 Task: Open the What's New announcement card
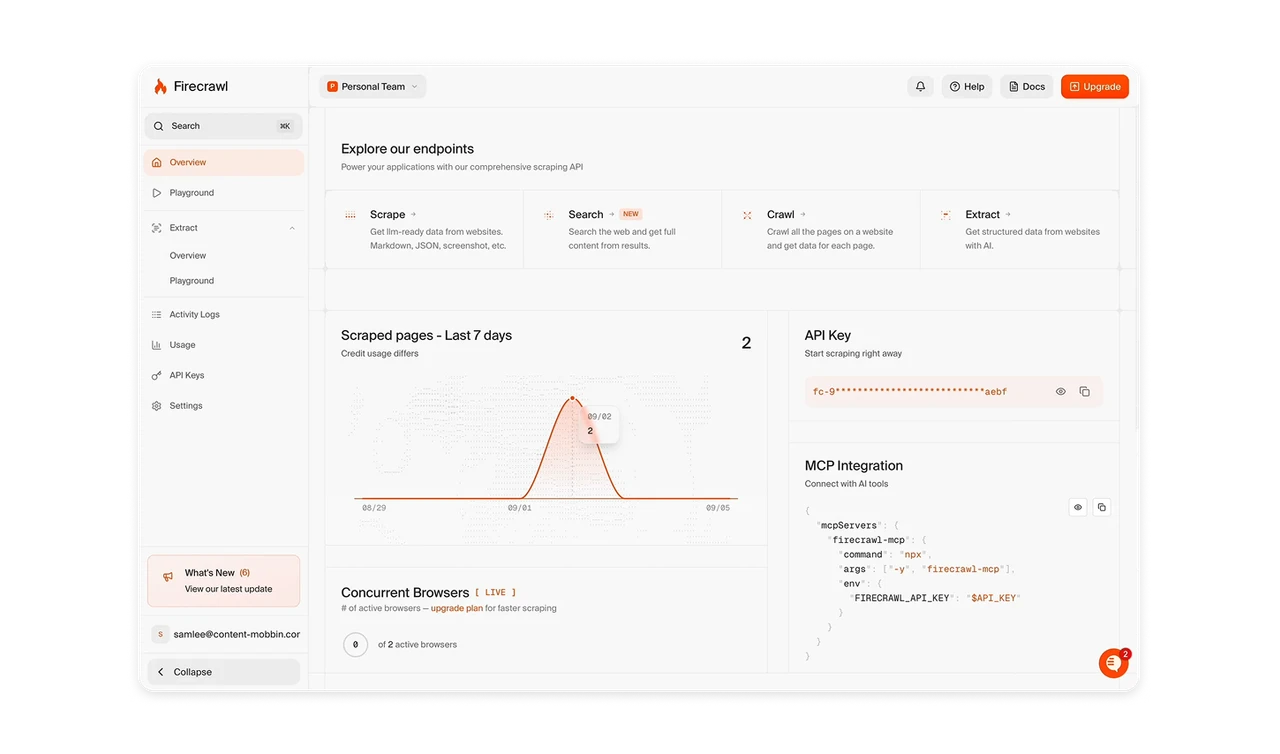(224, 581)
